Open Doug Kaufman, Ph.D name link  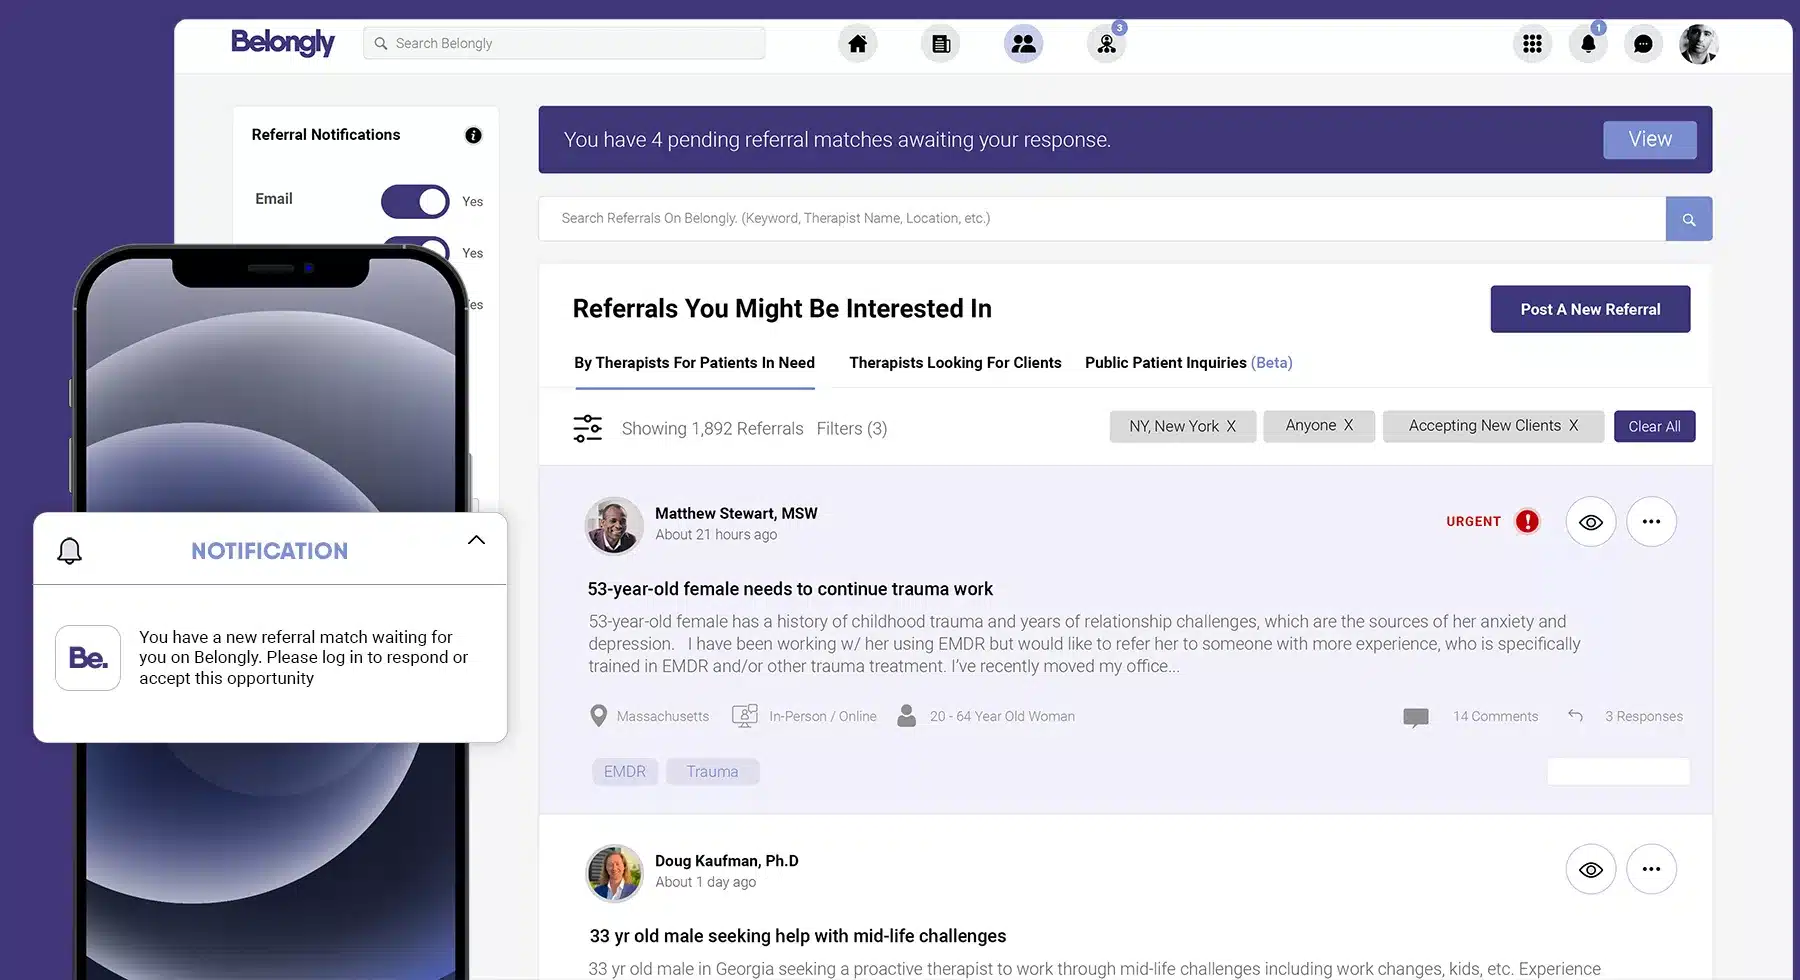pyautogui.click(x=726, y=861)
